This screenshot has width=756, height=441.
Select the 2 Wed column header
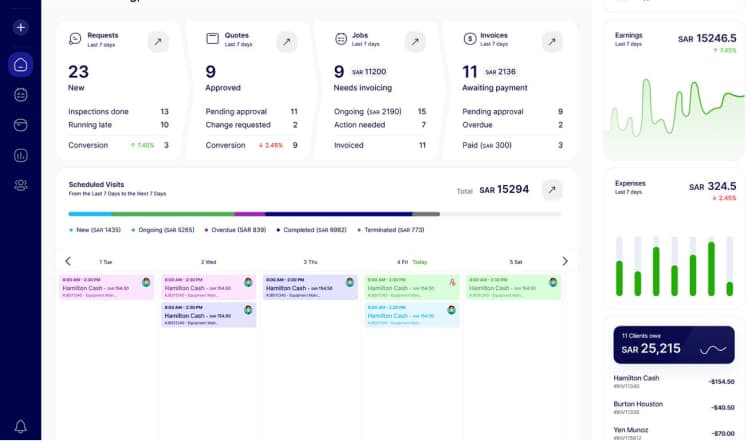(208, 262)
